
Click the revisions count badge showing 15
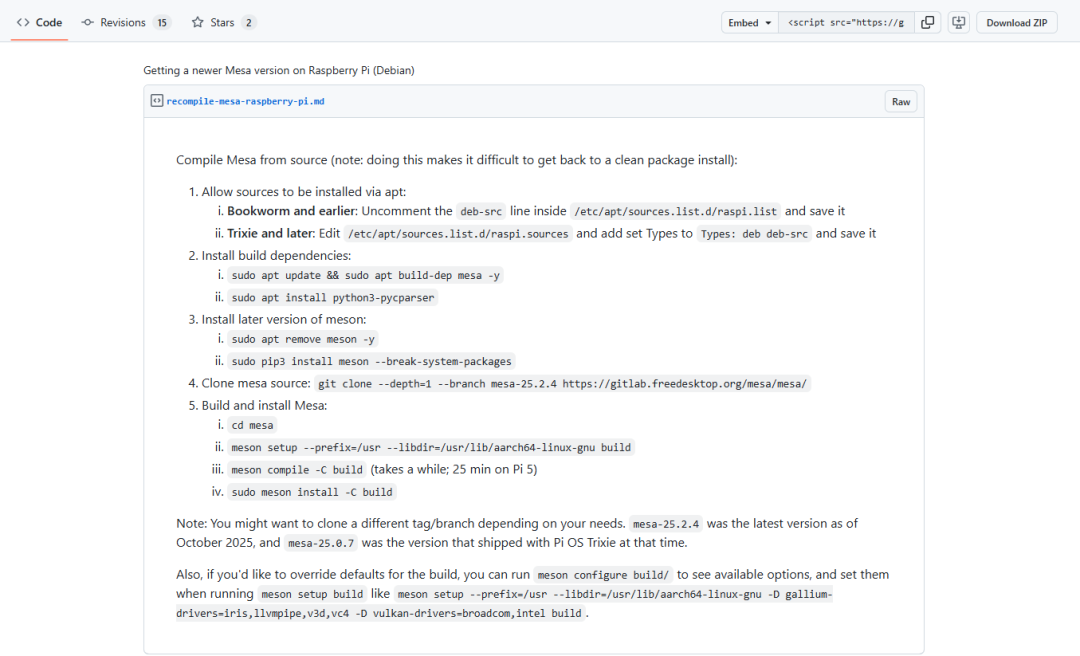click(162, 22)
